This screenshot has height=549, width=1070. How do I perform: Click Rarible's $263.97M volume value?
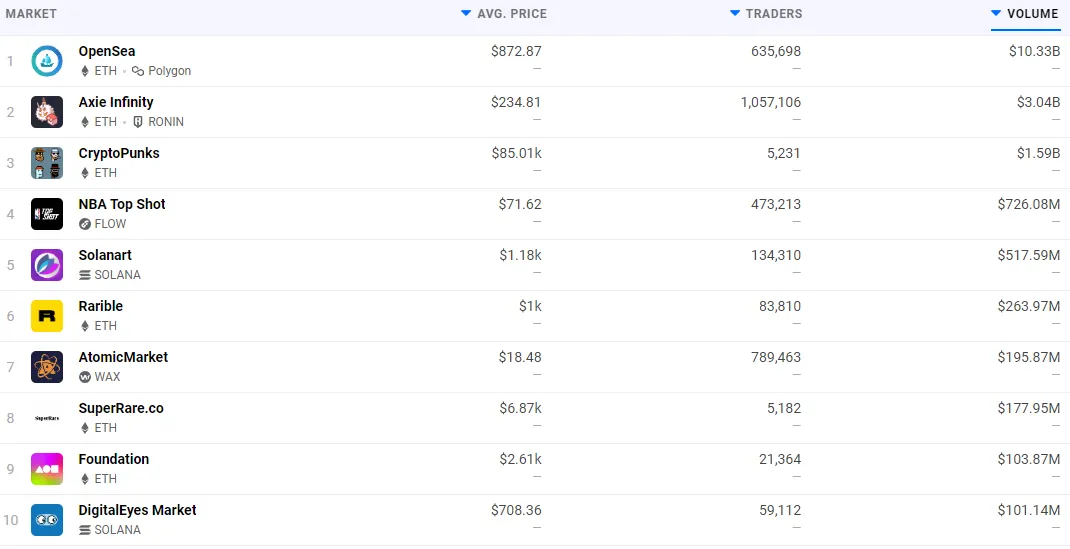coord(1029,306)
